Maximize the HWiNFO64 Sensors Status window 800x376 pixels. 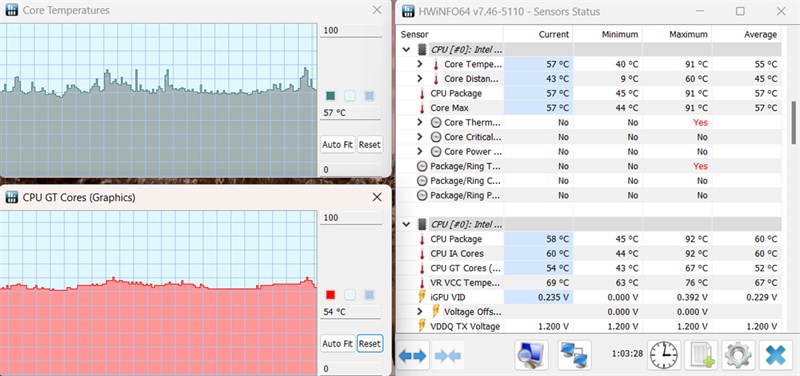[740, 11]
